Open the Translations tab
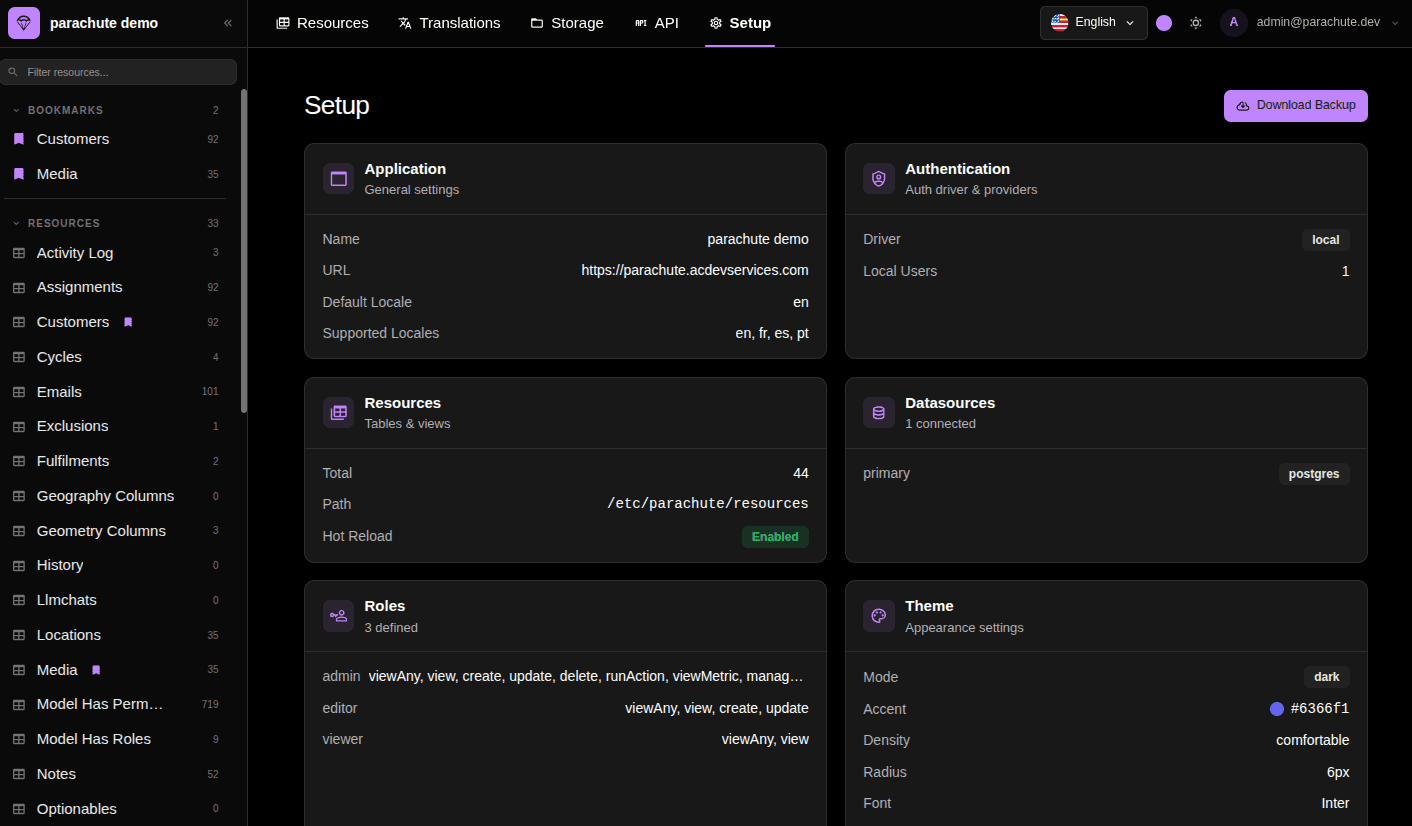 [x=449, y=23]
